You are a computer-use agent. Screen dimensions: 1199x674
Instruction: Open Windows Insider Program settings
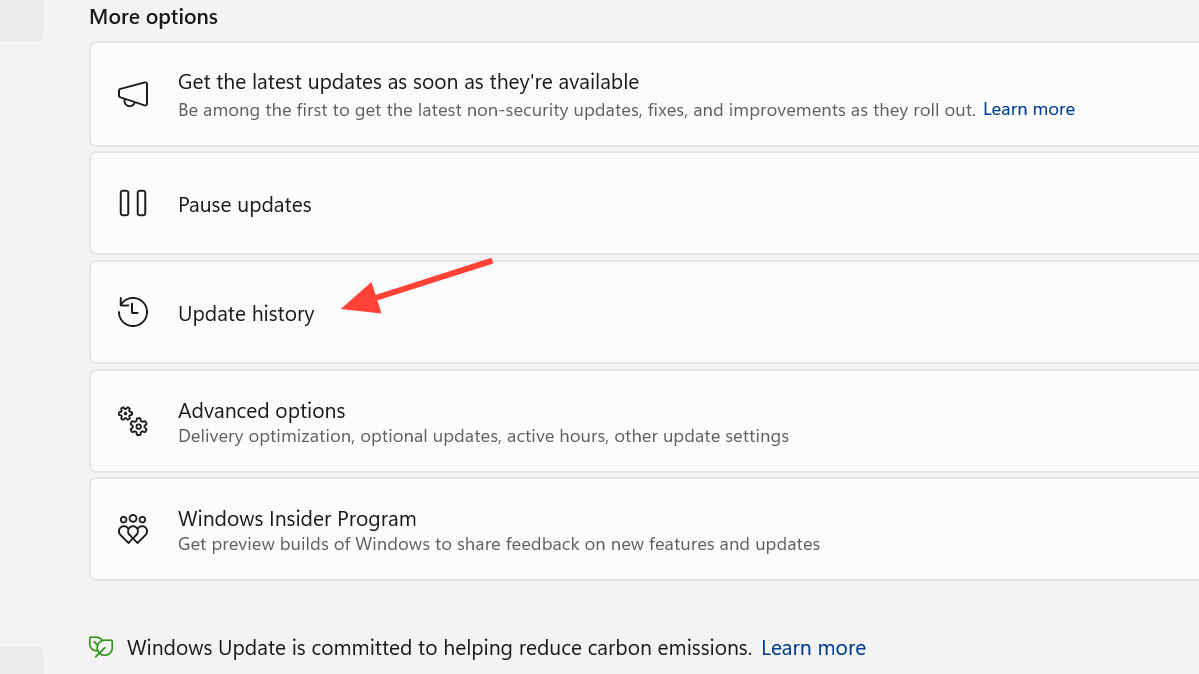click(297, 519)
